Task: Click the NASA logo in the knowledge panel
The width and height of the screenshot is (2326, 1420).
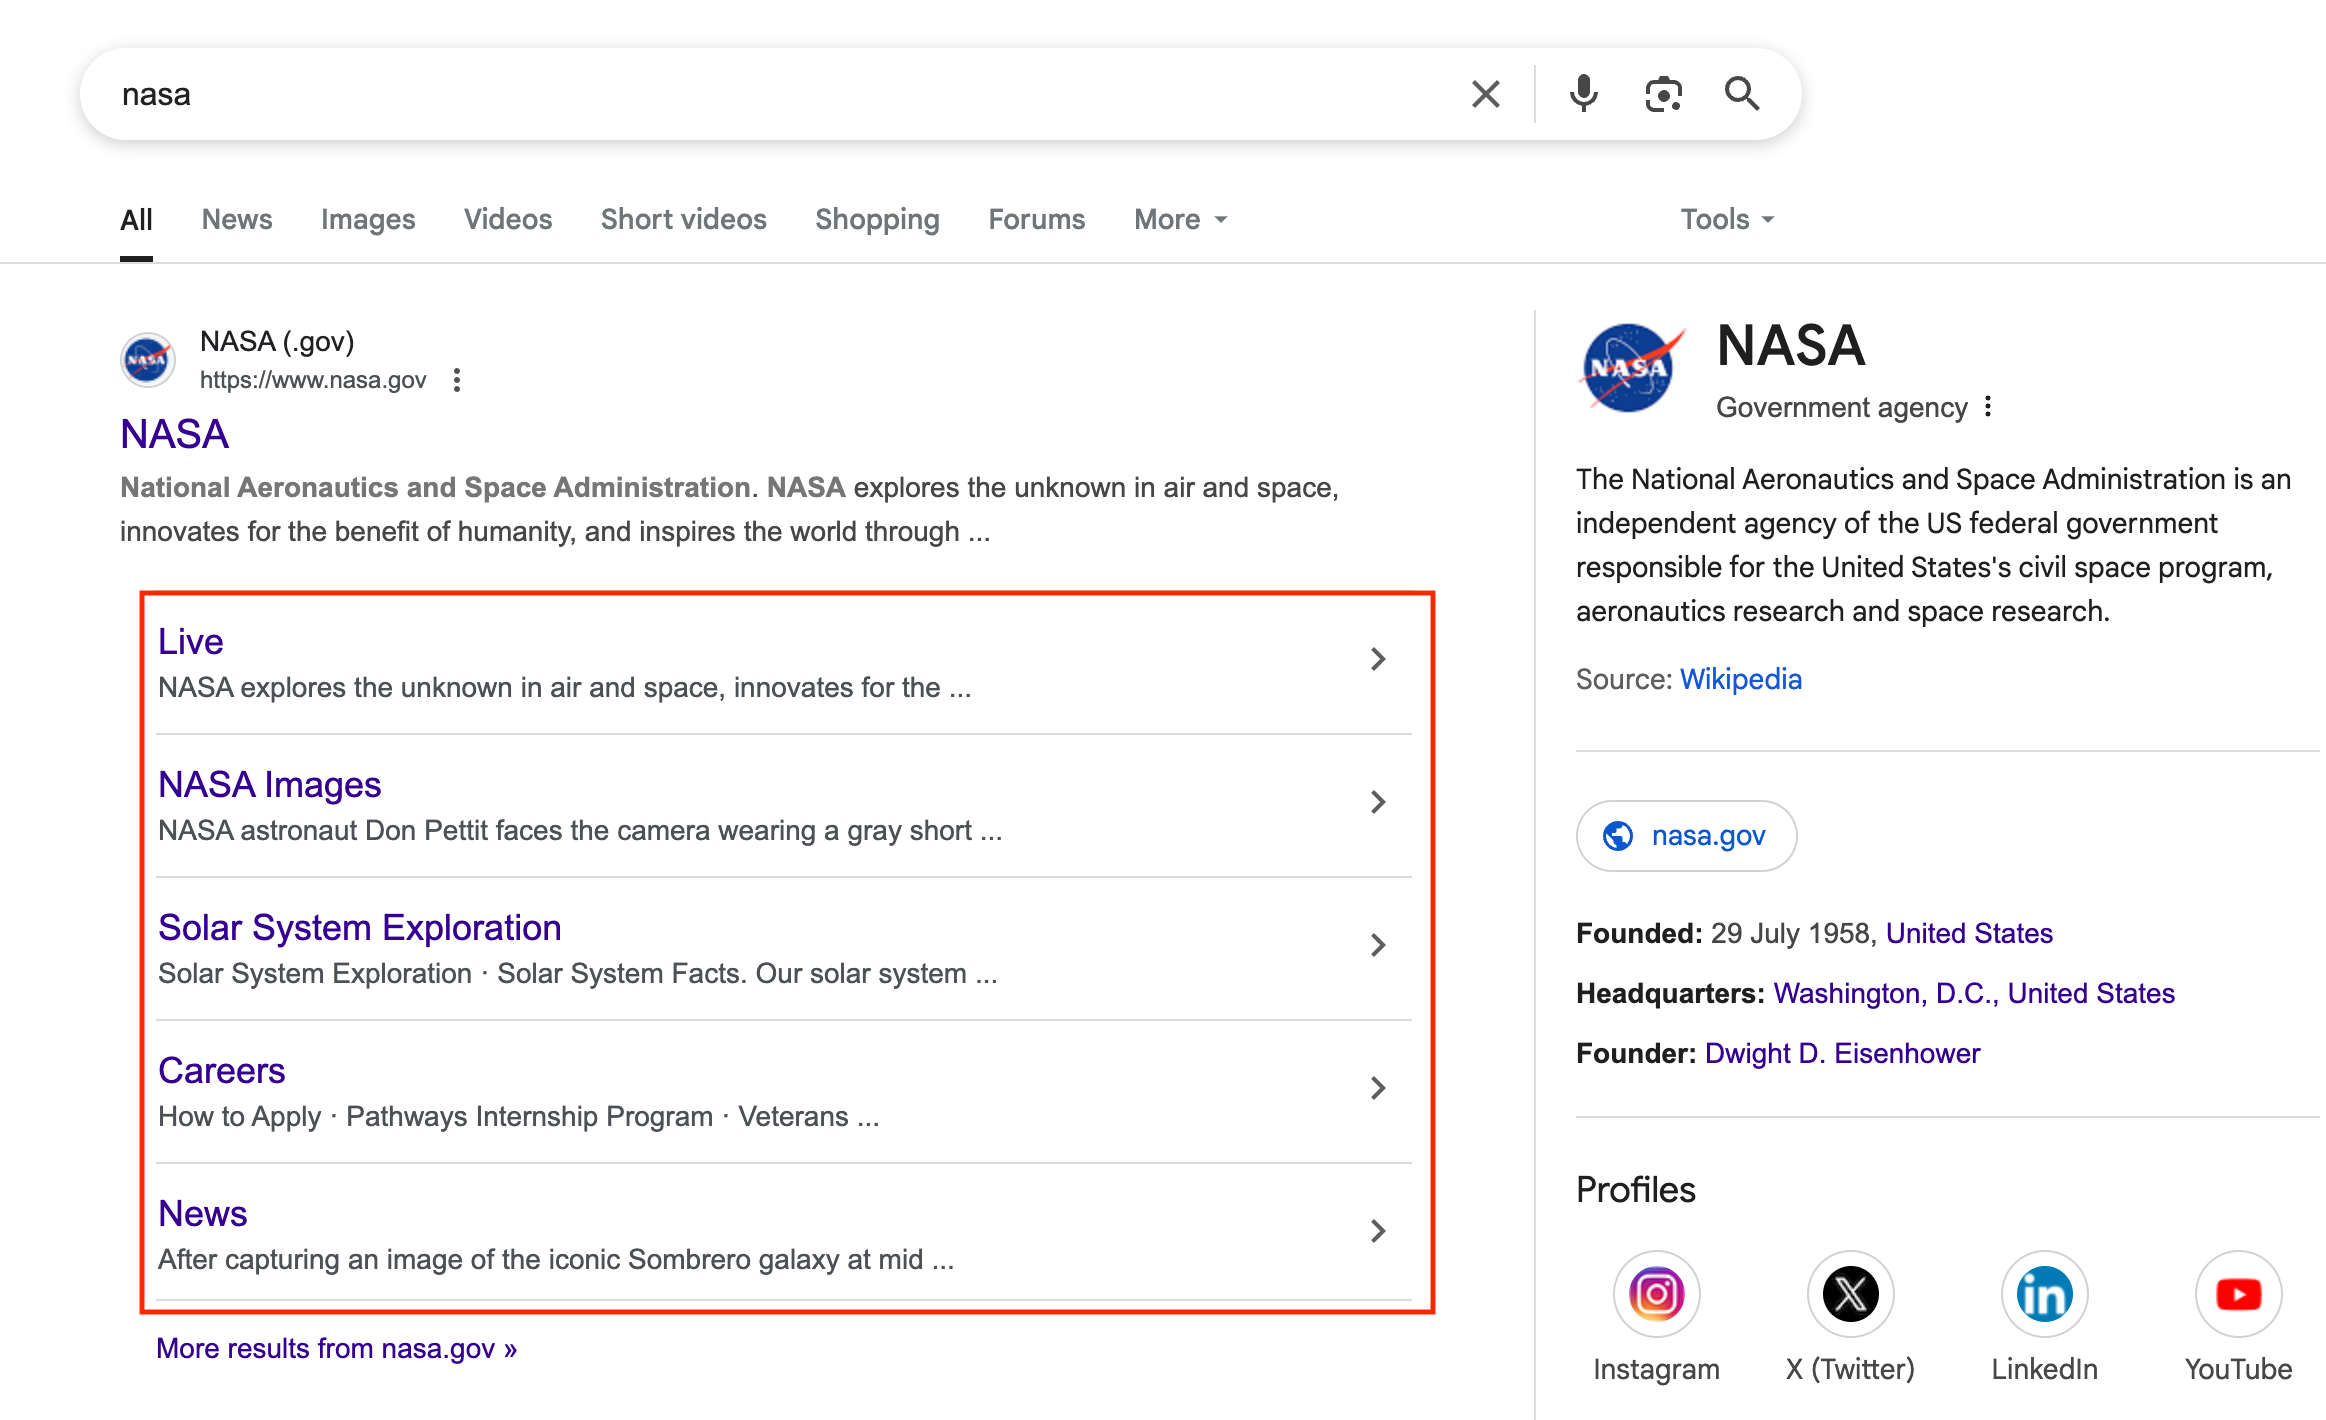Action: 1630,368
